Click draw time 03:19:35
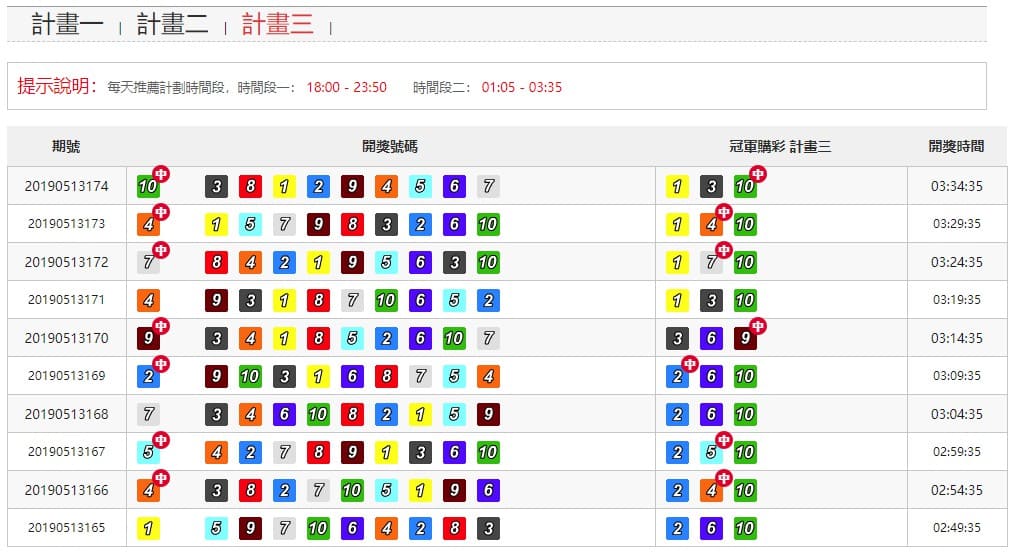1021x556 pixels. coord(957,300)
